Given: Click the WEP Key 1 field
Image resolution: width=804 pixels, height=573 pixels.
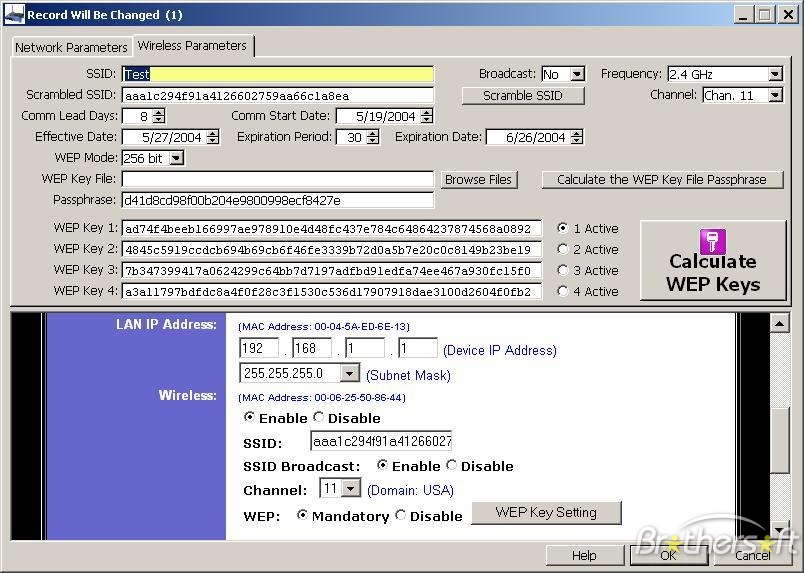Looking at the screenshot, I should [332, 229].
